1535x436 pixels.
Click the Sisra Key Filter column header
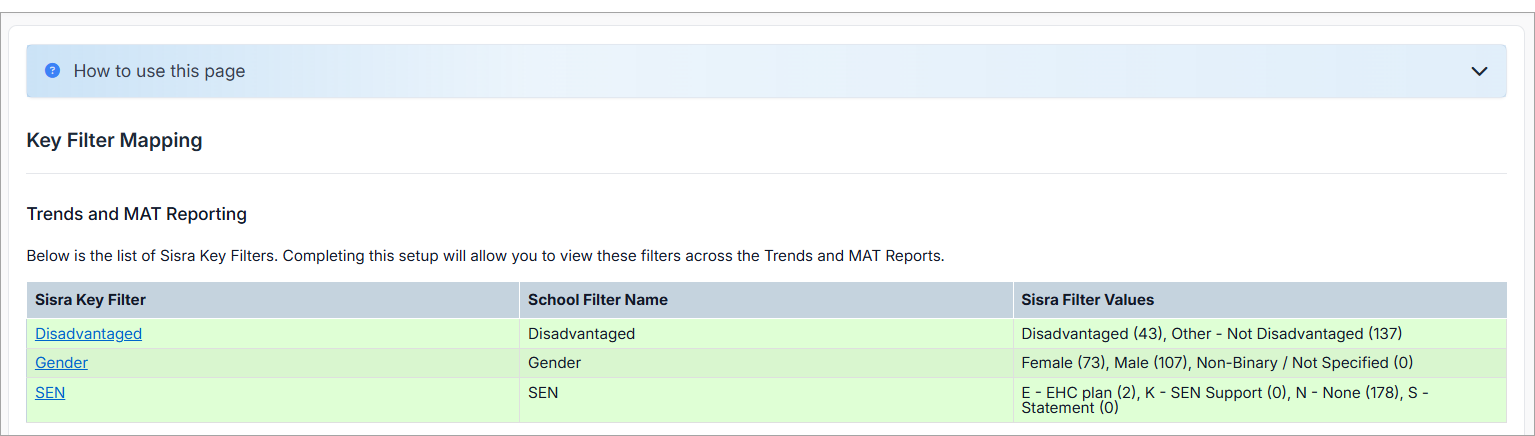click(x=90, y=300)
